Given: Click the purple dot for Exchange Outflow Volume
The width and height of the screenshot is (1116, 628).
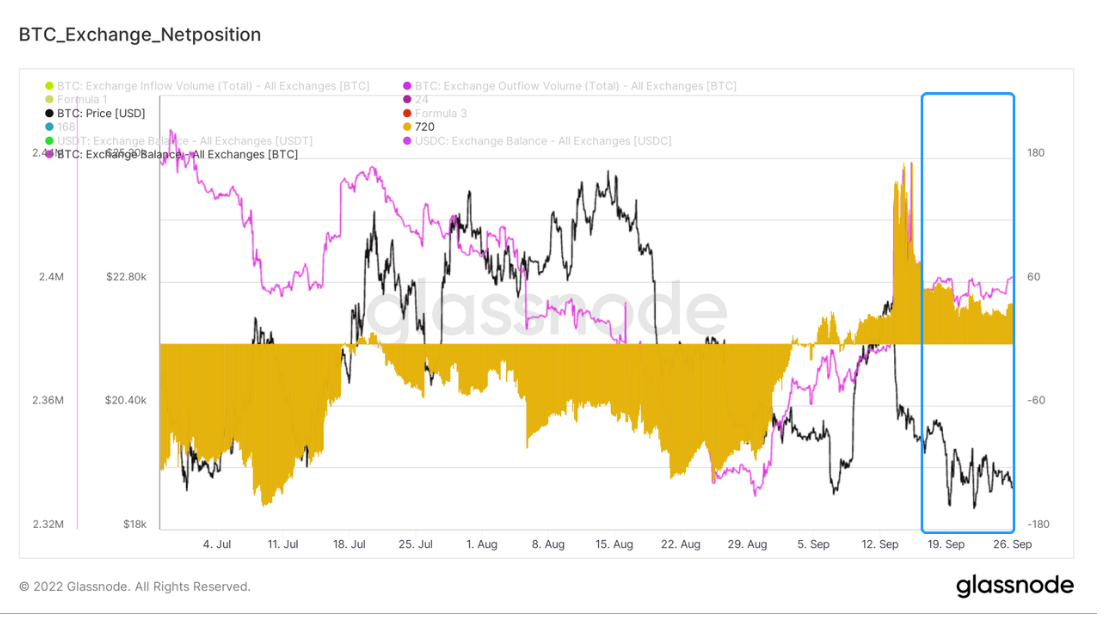Looking at the screenshot, I should 408,86.
